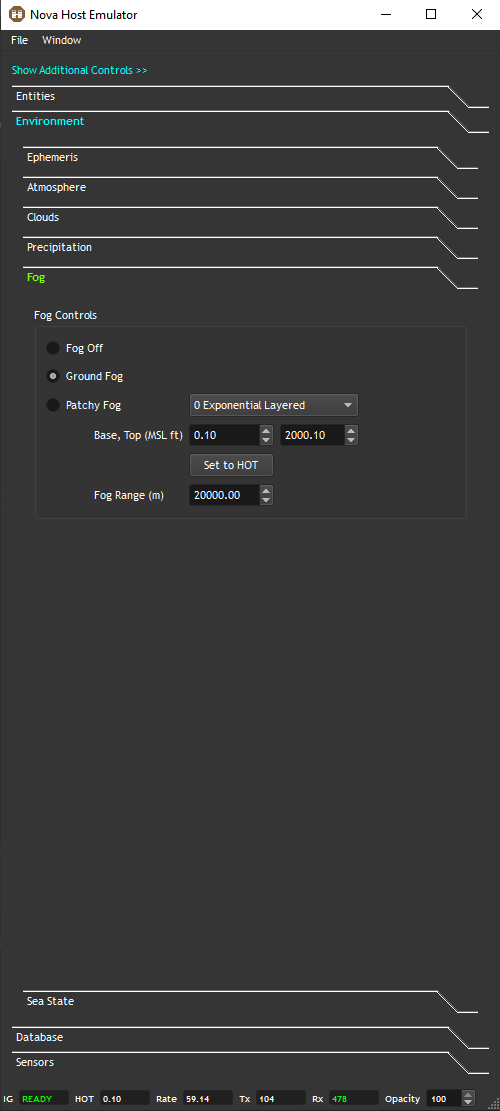The height and width of the screenshot is (1111, 500).
Task: Decrease Fog Top value with down arrow
Action: (x=351, y=440)
